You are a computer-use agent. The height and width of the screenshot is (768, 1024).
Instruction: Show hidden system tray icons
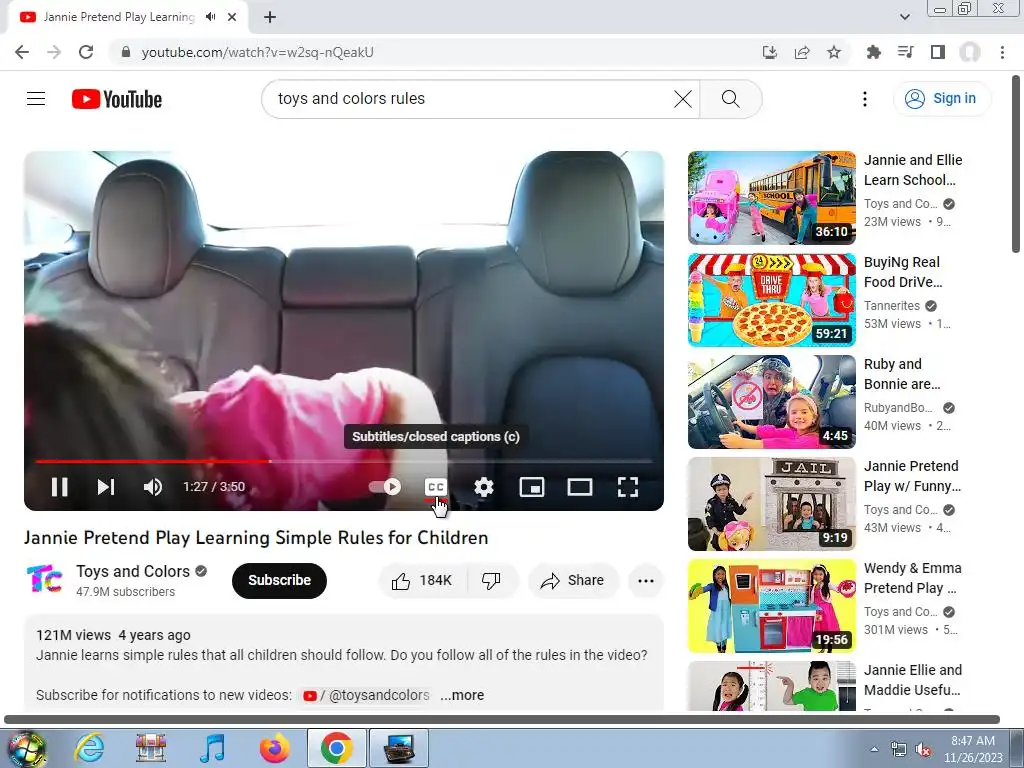[874, 749]
